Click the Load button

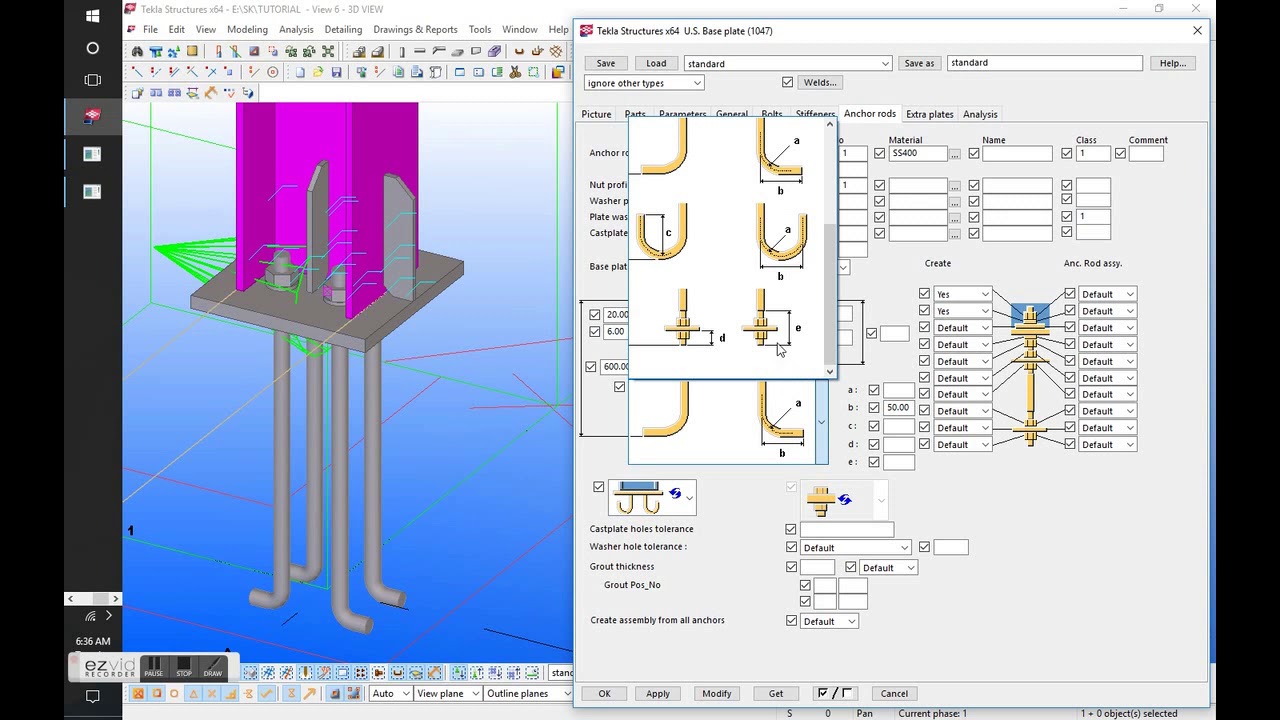tap(656, 63)
